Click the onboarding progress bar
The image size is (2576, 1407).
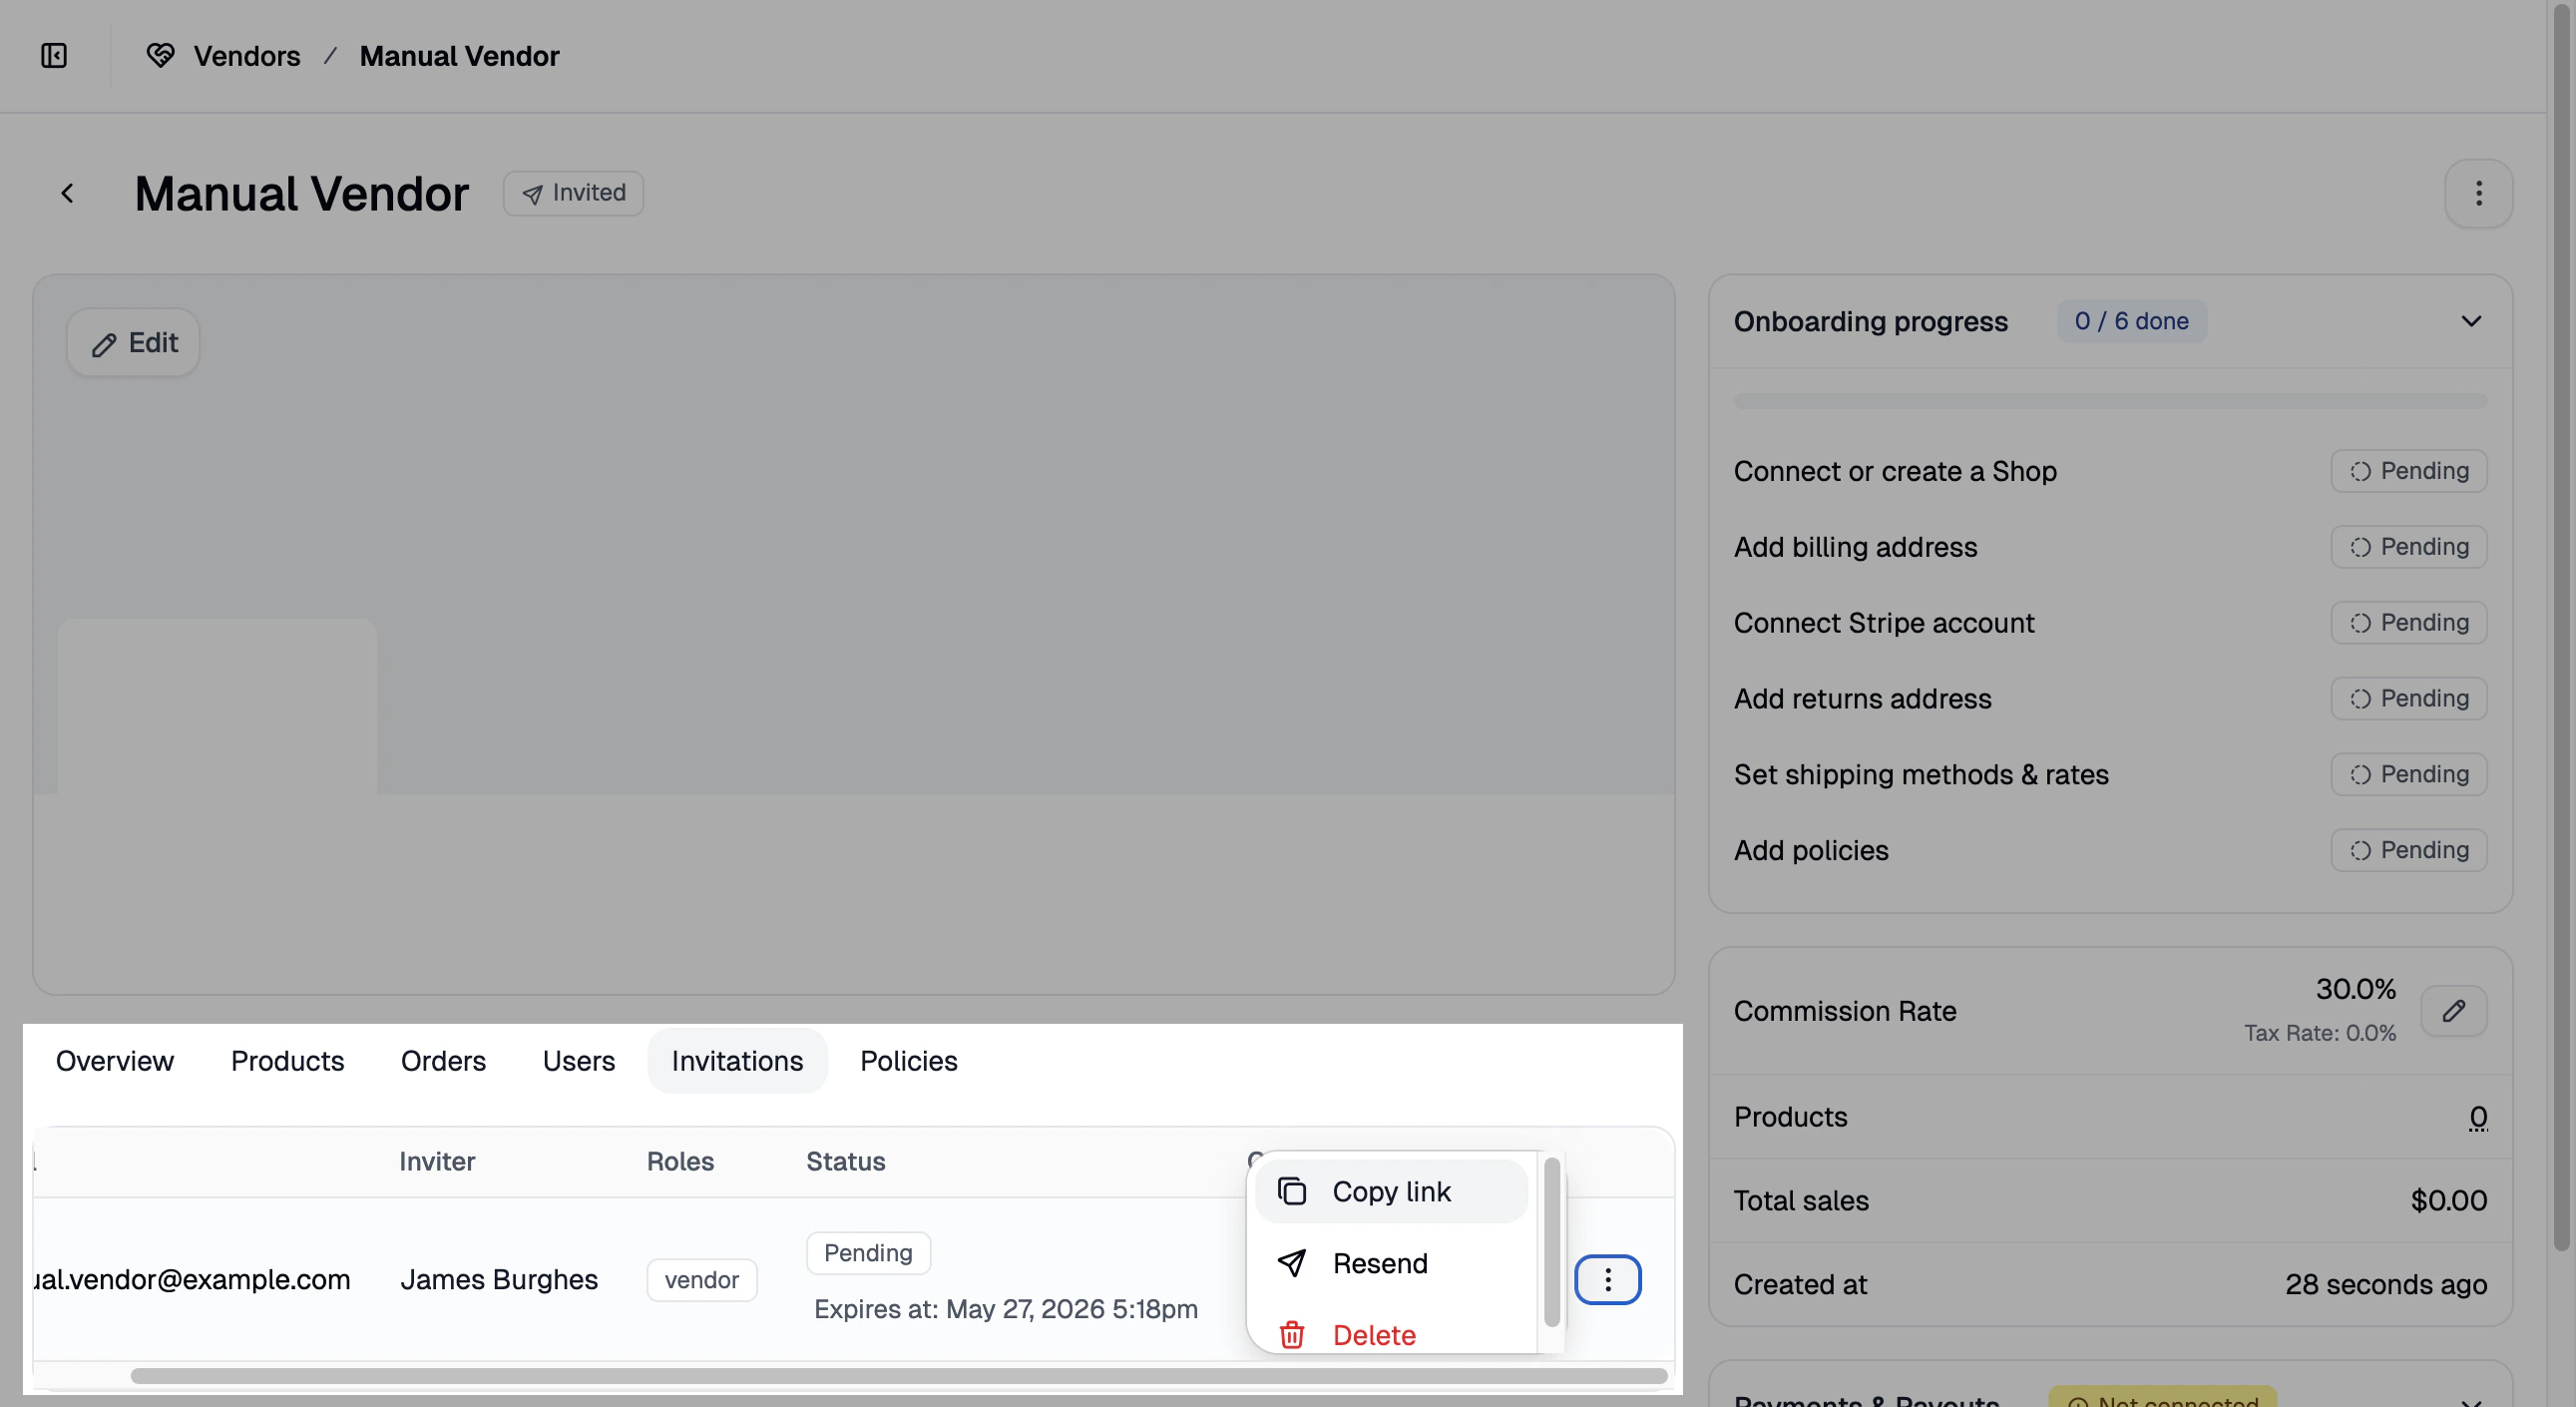coord(2110,401)
